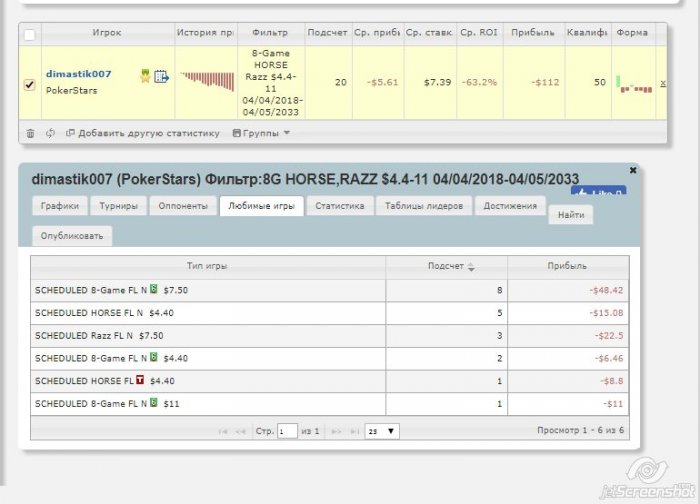Toggle the select-all checkbox in table header
The height and width of the screenshot is (504, 700).
[x=29, y=35]
